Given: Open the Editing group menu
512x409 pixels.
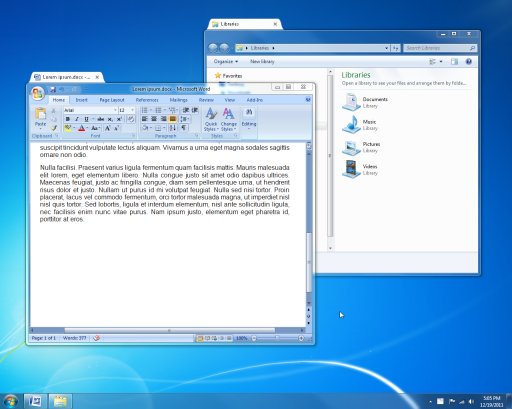Looking at the screenshot, I should tap(249, 118).
